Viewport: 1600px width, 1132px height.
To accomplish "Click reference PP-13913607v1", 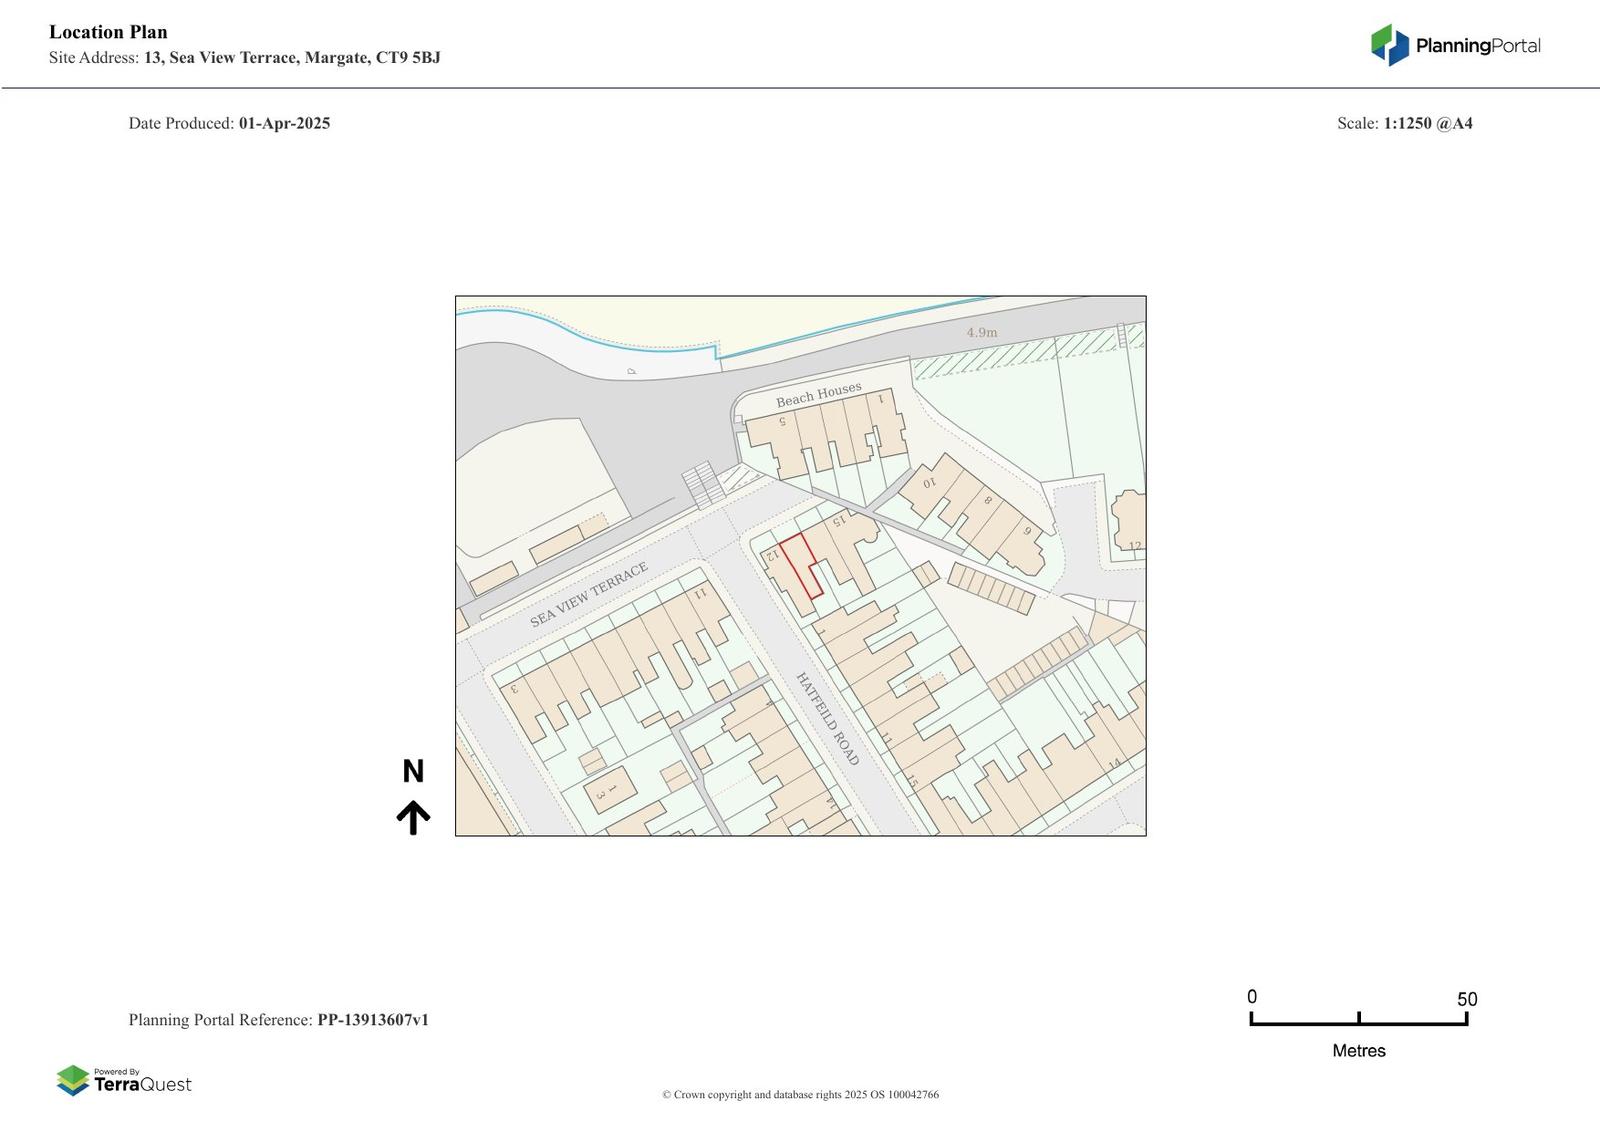I will click(x=373, y=1020).
